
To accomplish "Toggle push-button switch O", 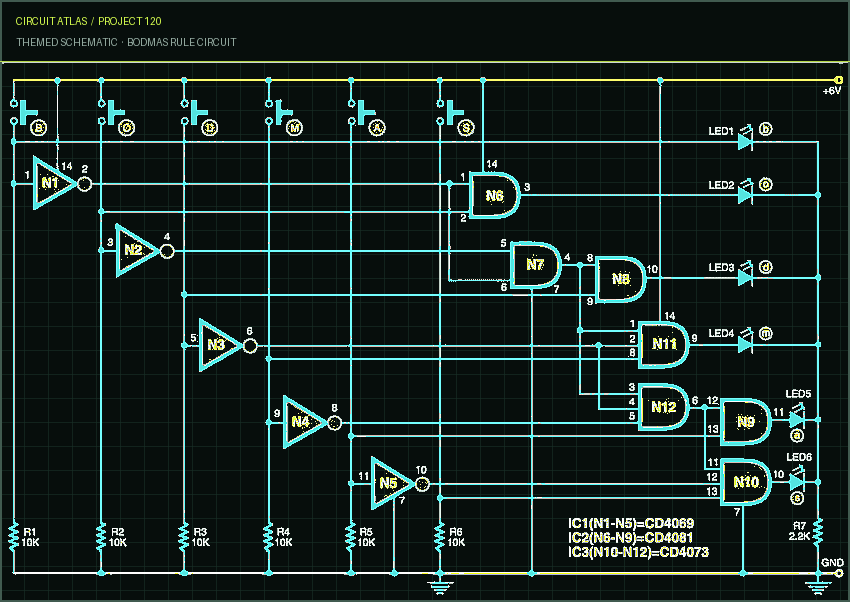I will 110,112.
